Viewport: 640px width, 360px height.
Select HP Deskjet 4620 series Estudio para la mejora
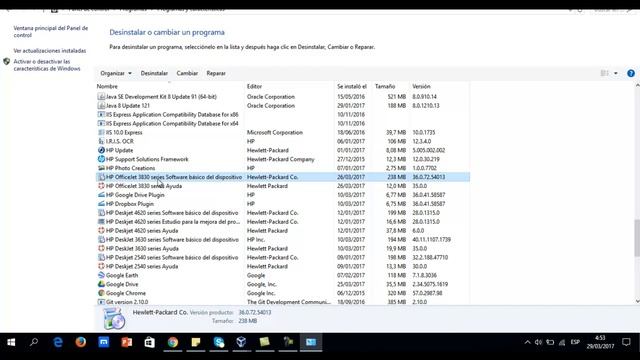(x=282, y=222)
